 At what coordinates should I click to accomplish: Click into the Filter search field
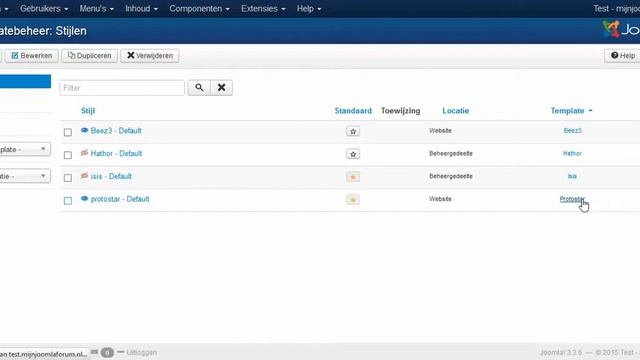pos(122,88)
